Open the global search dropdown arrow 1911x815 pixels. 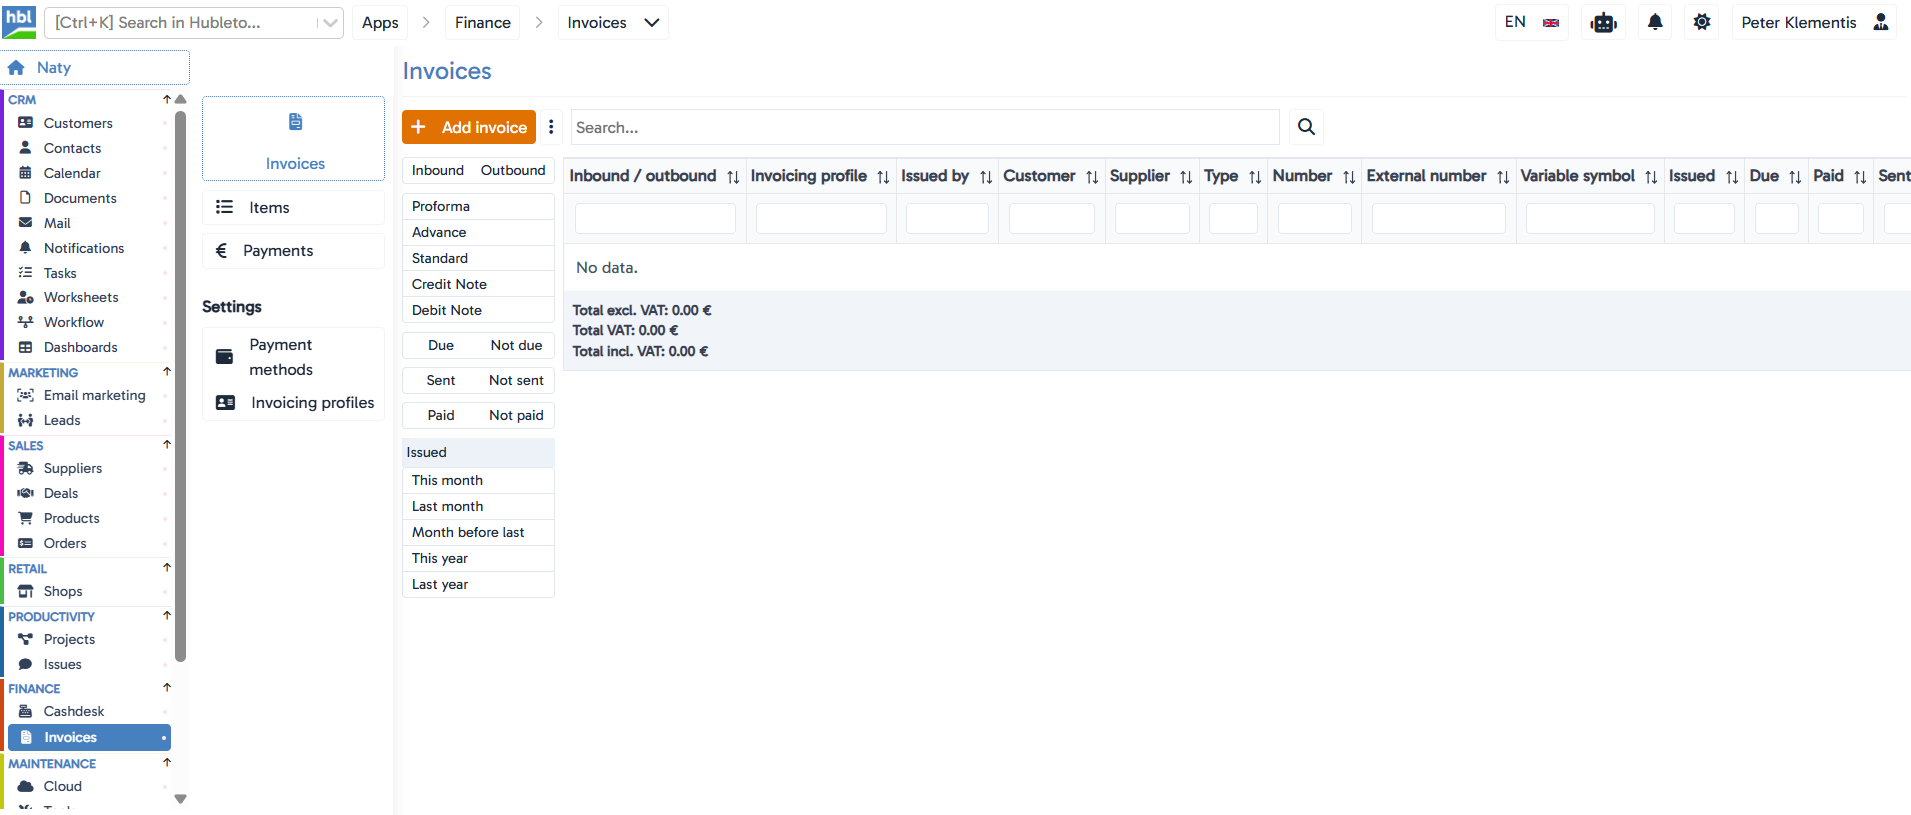pos(330,23)
